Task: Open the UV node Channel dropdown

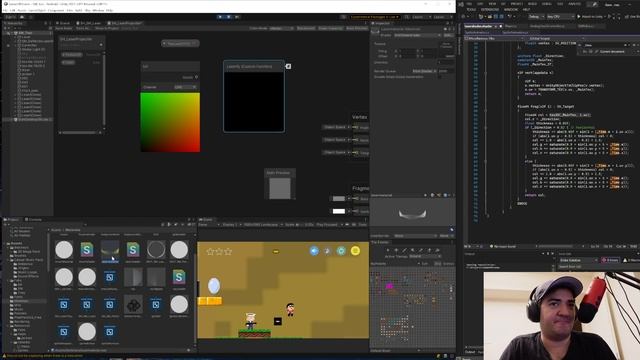Action: point(186,87)
